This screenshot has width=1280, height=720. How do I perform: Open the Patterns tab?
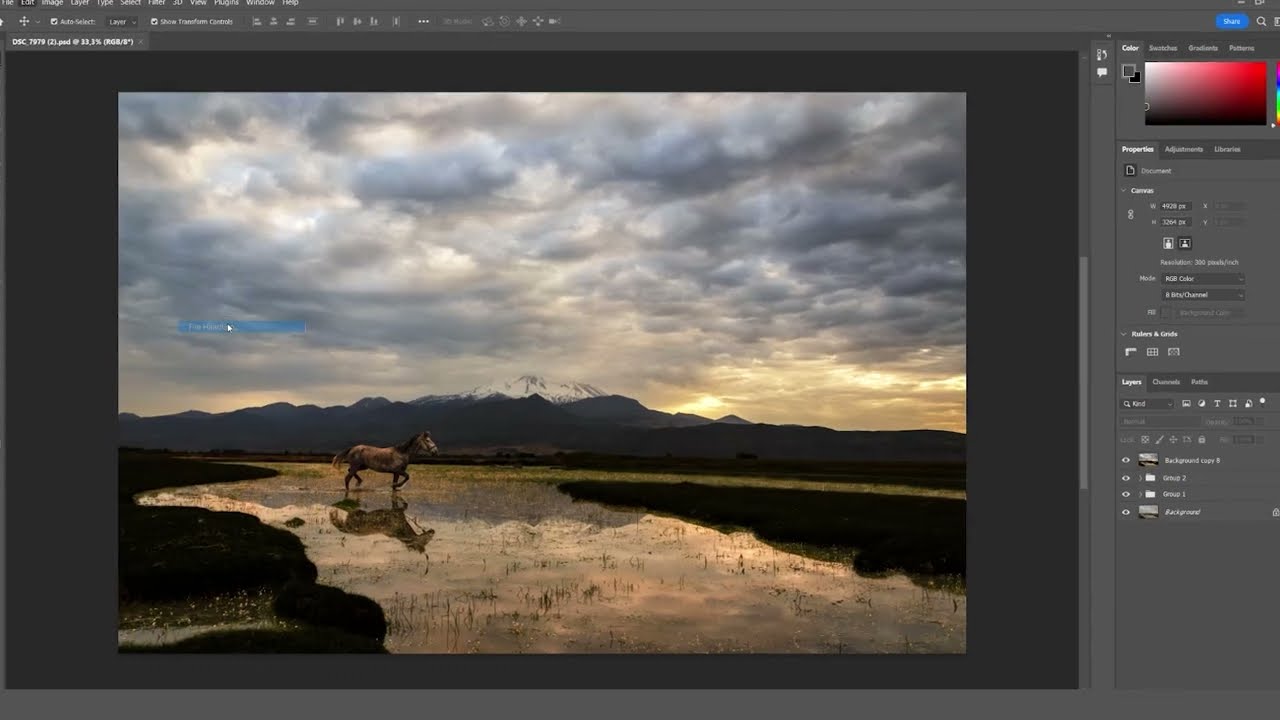coord(1241,48)
